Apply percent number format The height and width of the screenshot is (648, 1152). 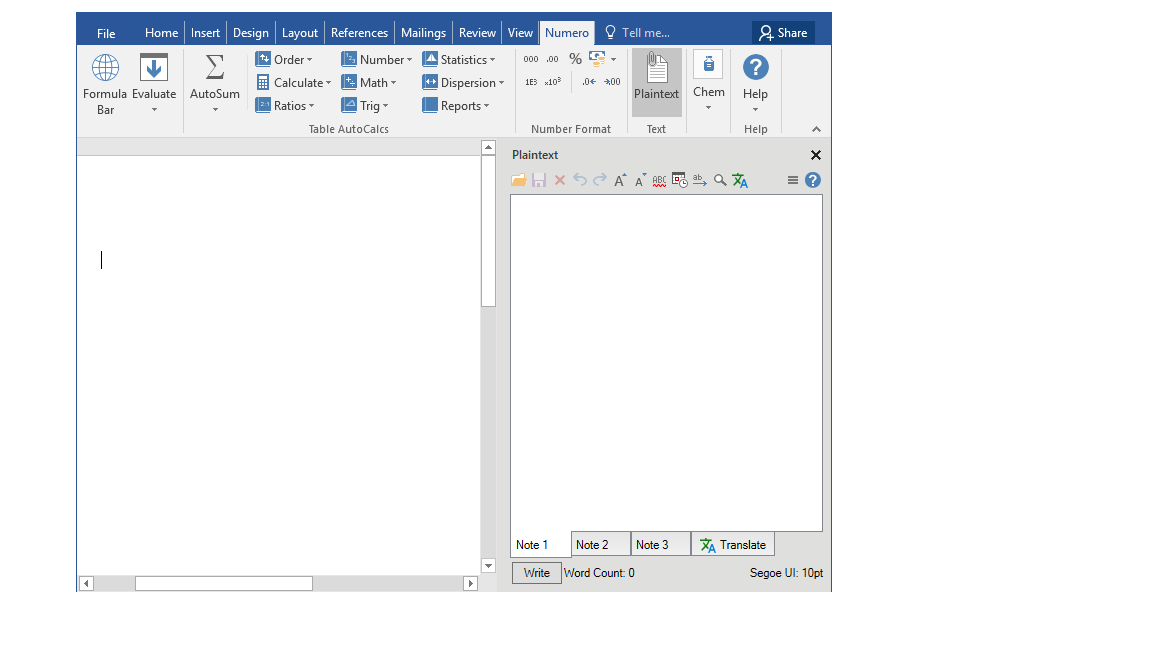(x=575, y=59)
